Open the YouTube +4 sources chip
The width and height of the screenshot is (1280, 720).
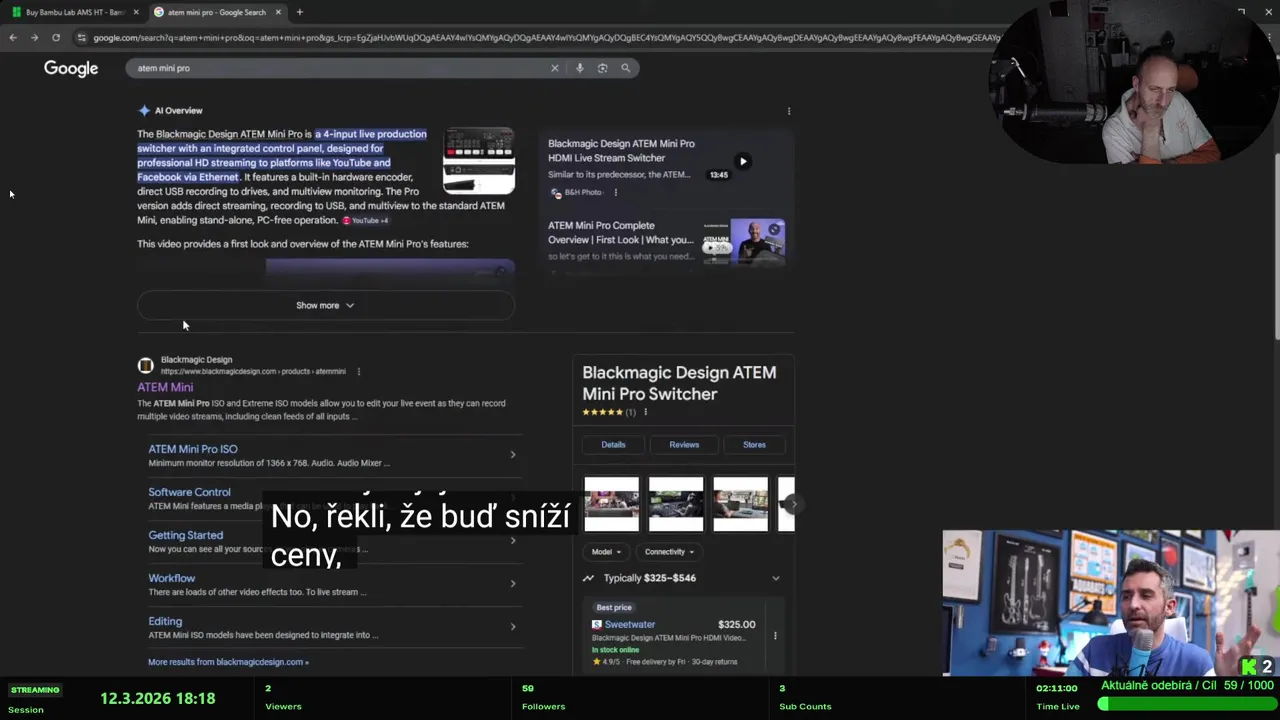(365, 220)
